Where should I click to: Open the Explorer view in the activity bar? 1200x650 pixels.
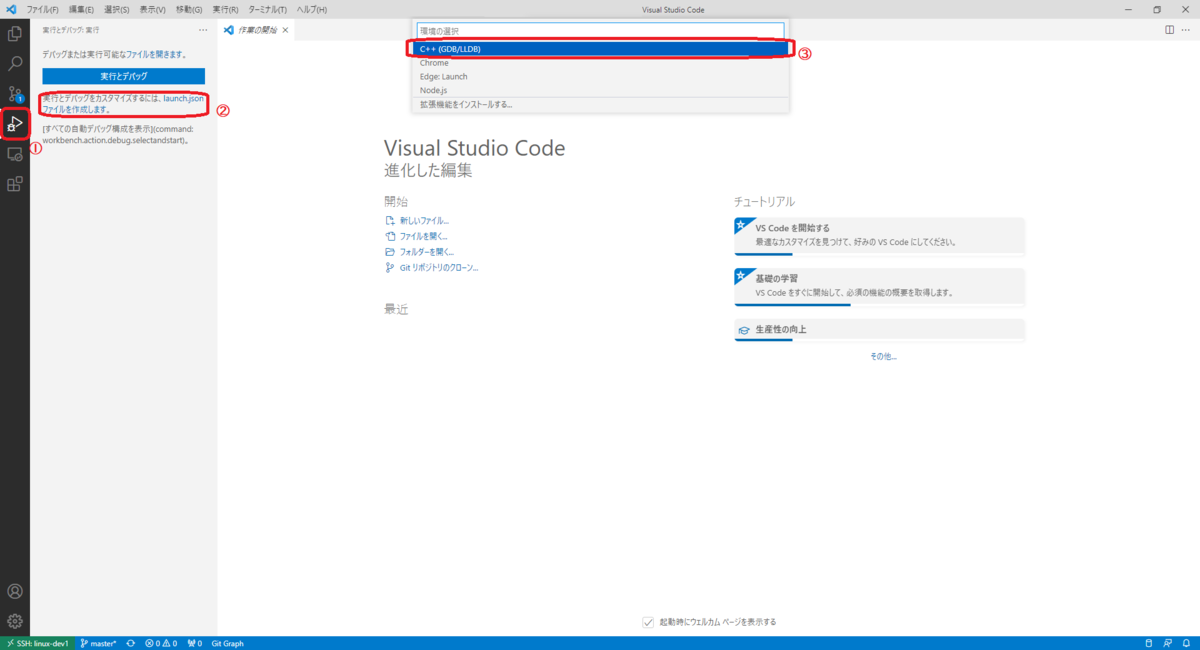coord(15,33)
